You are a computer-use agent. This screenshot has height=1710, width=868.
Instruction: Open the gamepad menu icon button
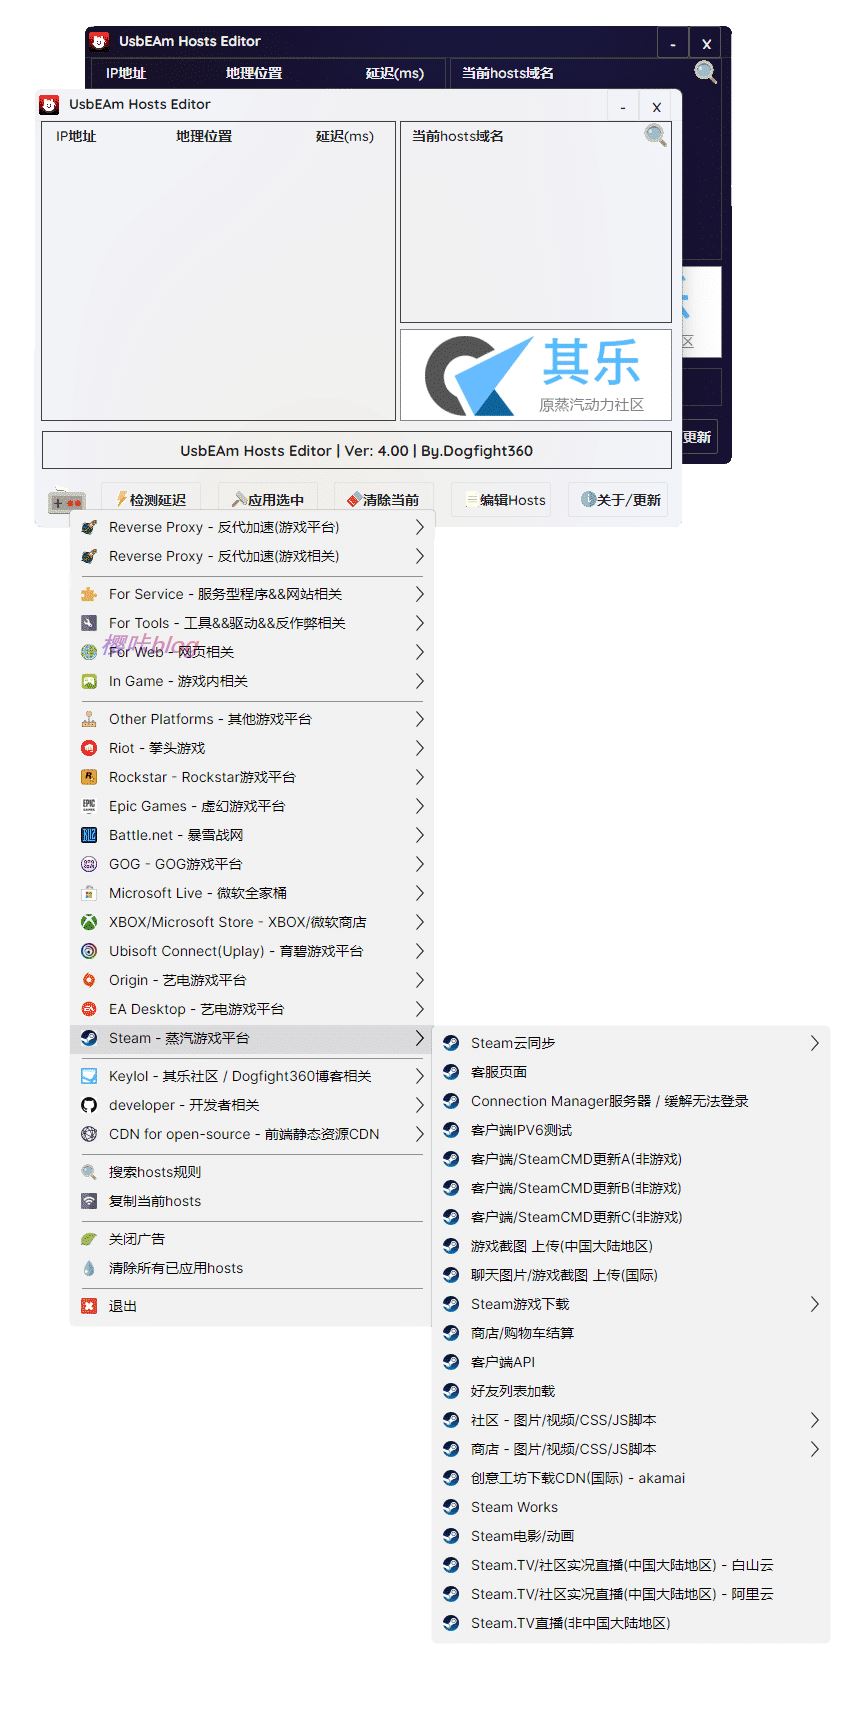pos(66,501)
